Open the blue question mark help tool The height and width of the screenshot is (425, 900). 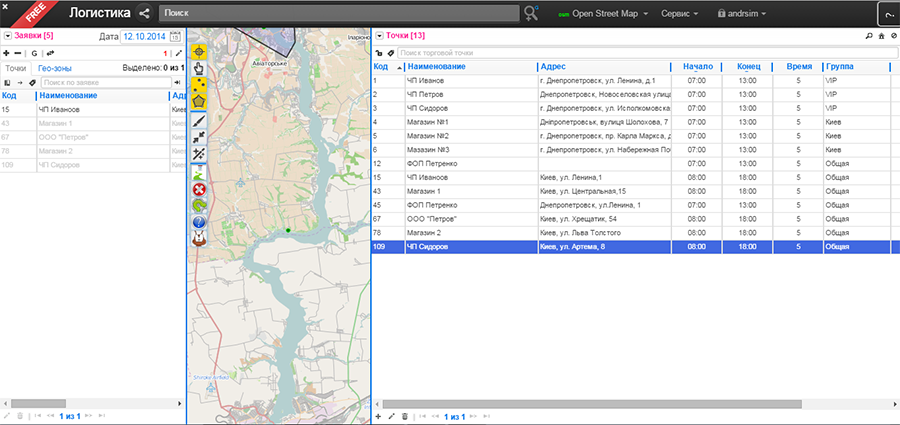[199, 222]
